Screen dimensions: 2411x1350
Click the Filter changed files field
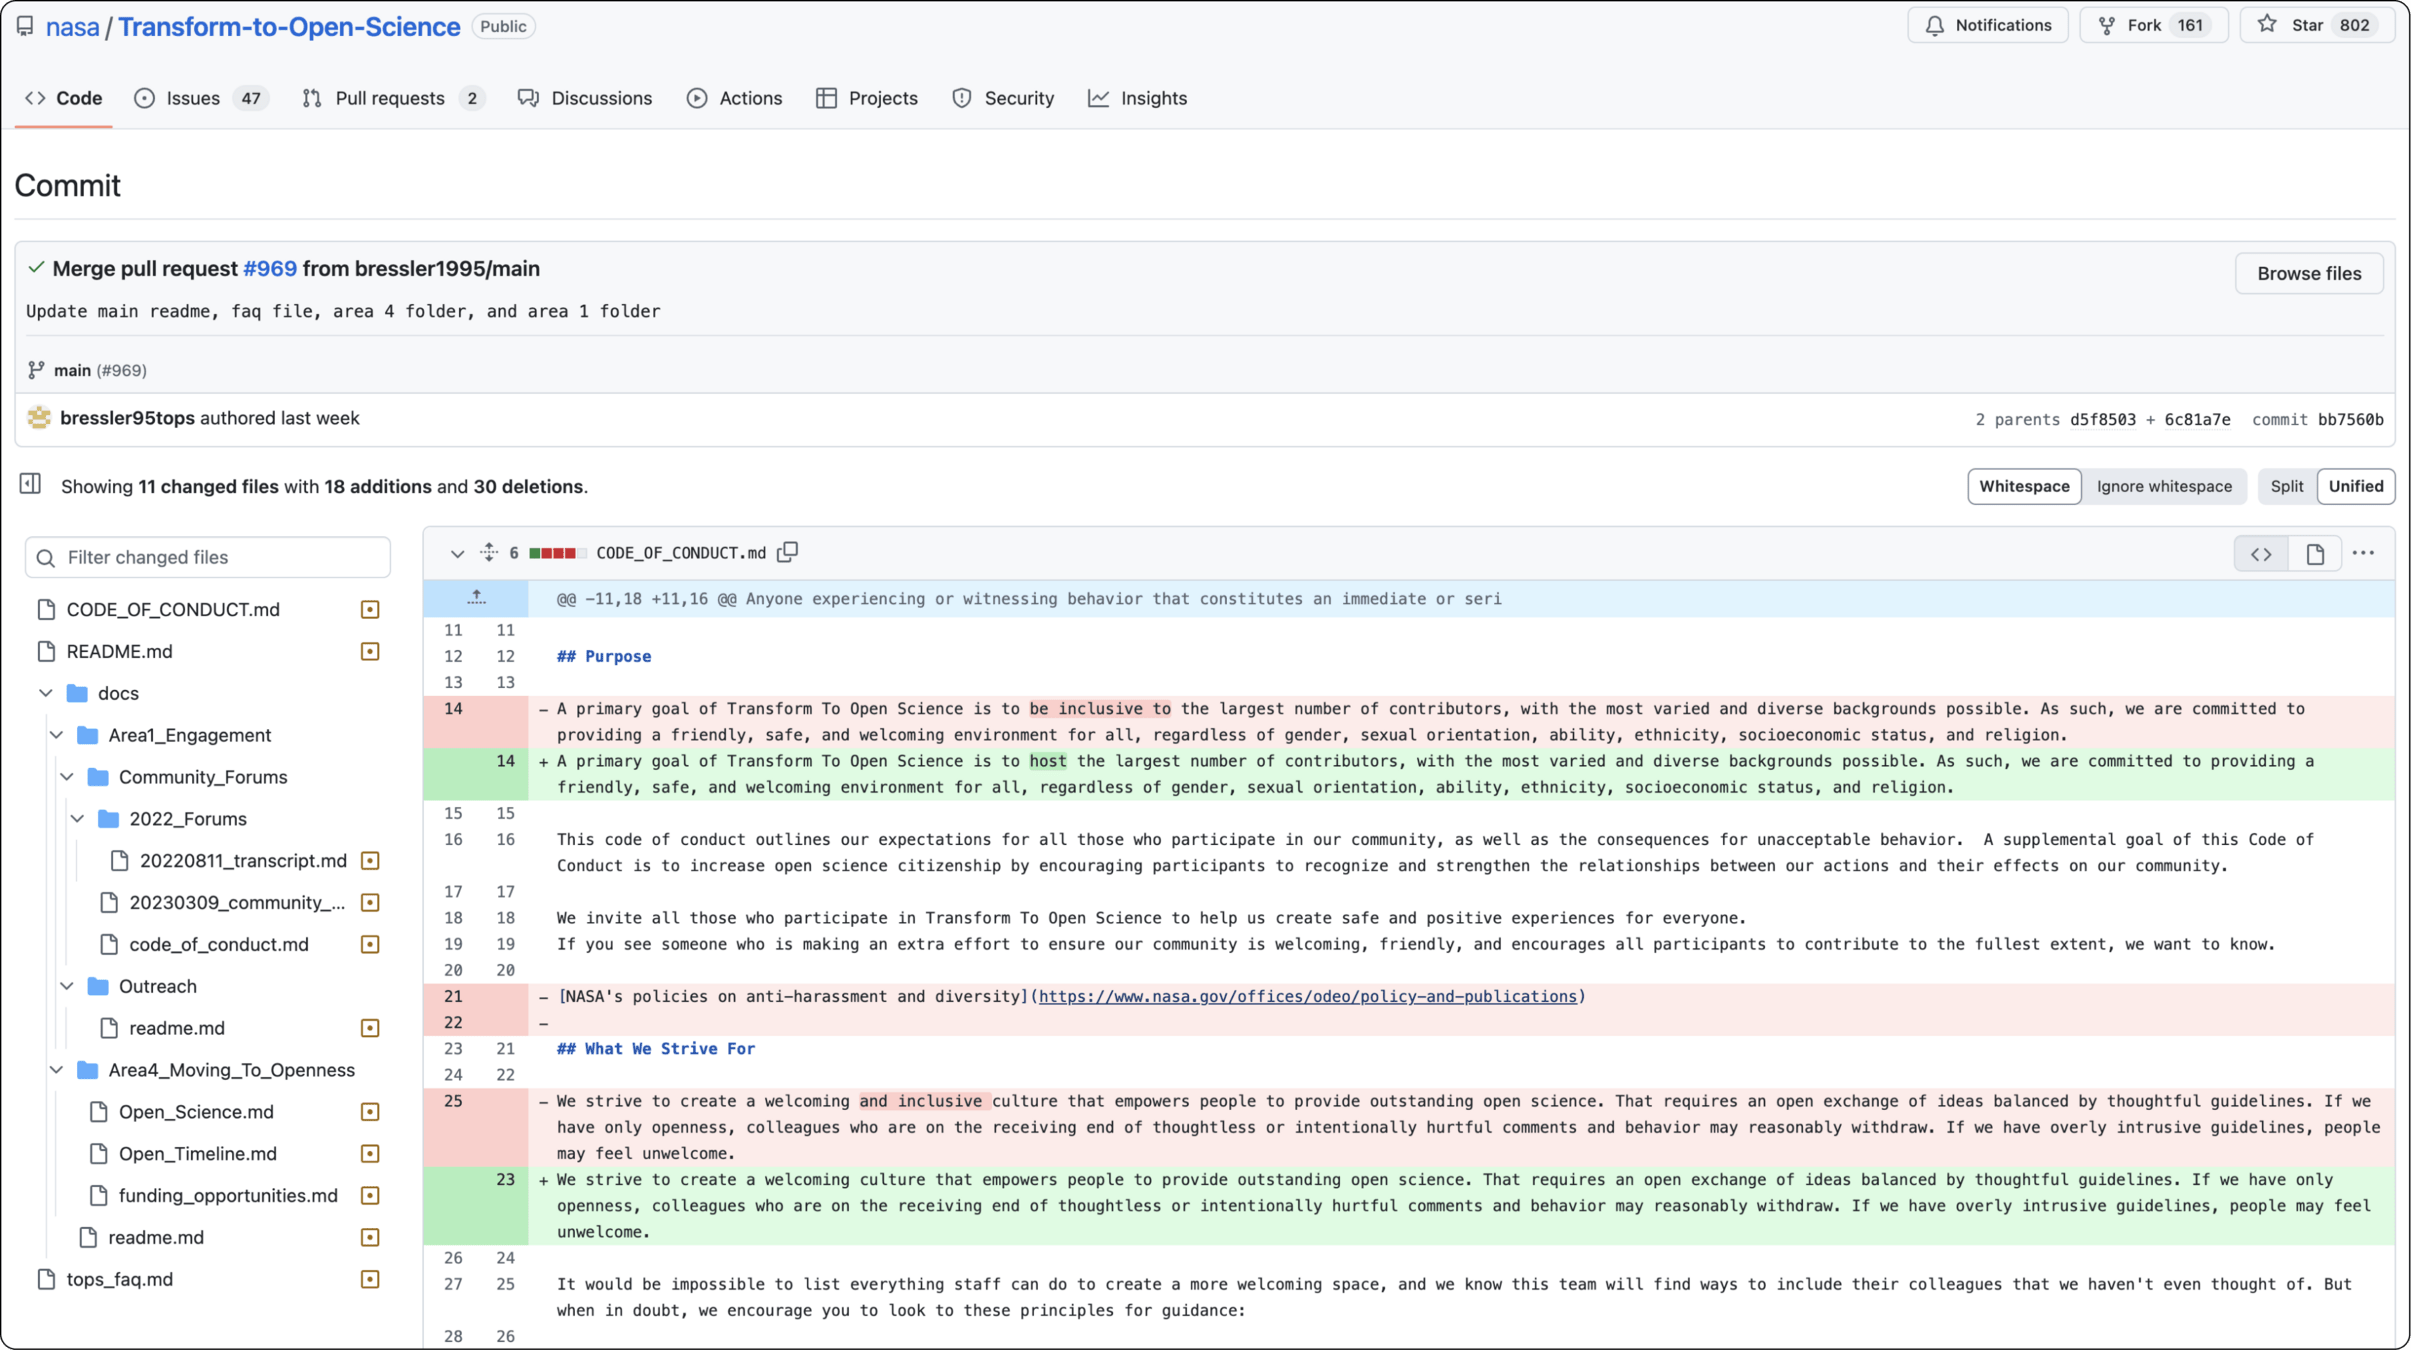pos(208,557)
